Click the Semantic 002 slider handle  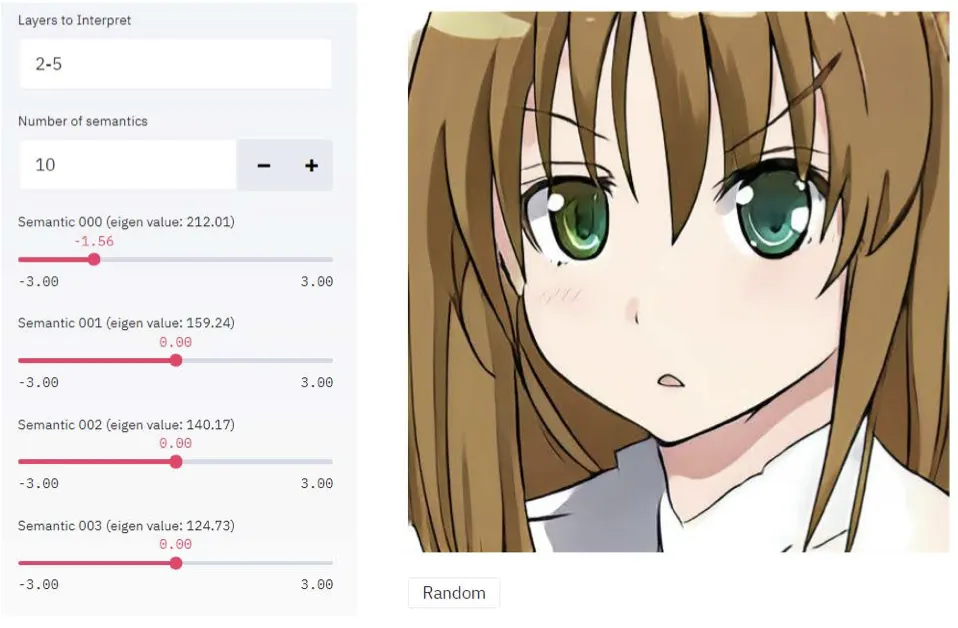coord(176,462)
